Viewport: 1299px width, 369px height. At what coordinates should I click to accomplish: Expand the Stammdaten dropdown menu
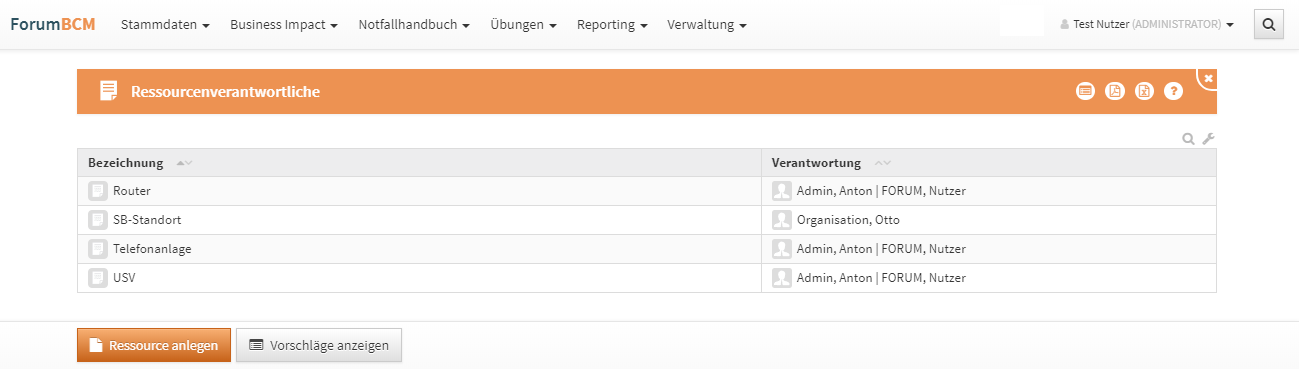tap(165, 25)
